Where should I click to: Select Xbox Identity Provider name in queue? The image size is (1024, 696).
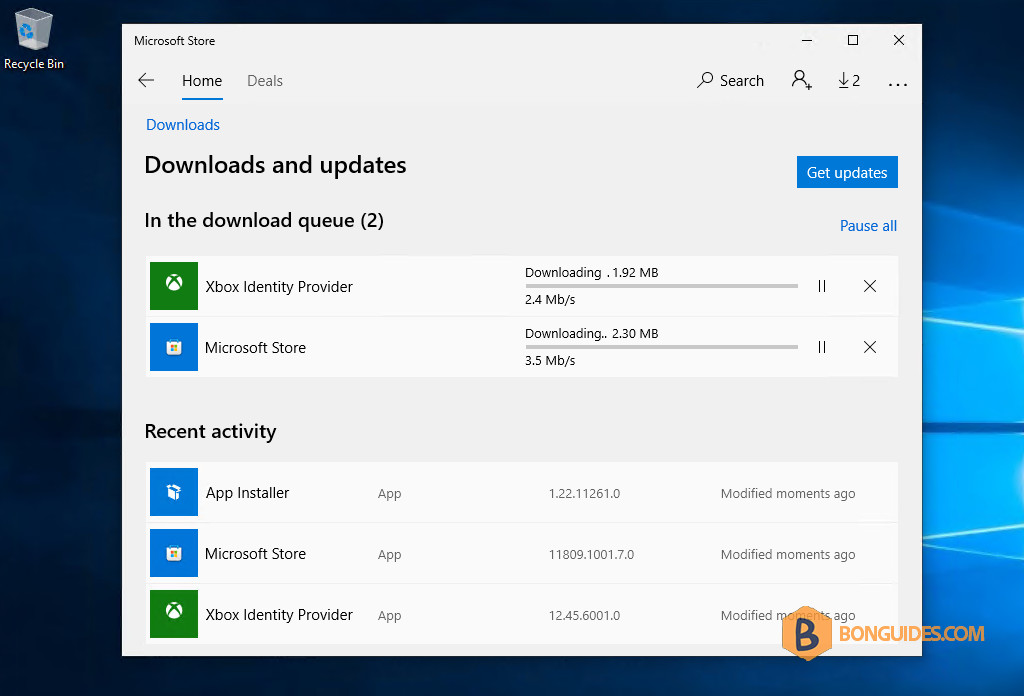click(x=279, y=287)
